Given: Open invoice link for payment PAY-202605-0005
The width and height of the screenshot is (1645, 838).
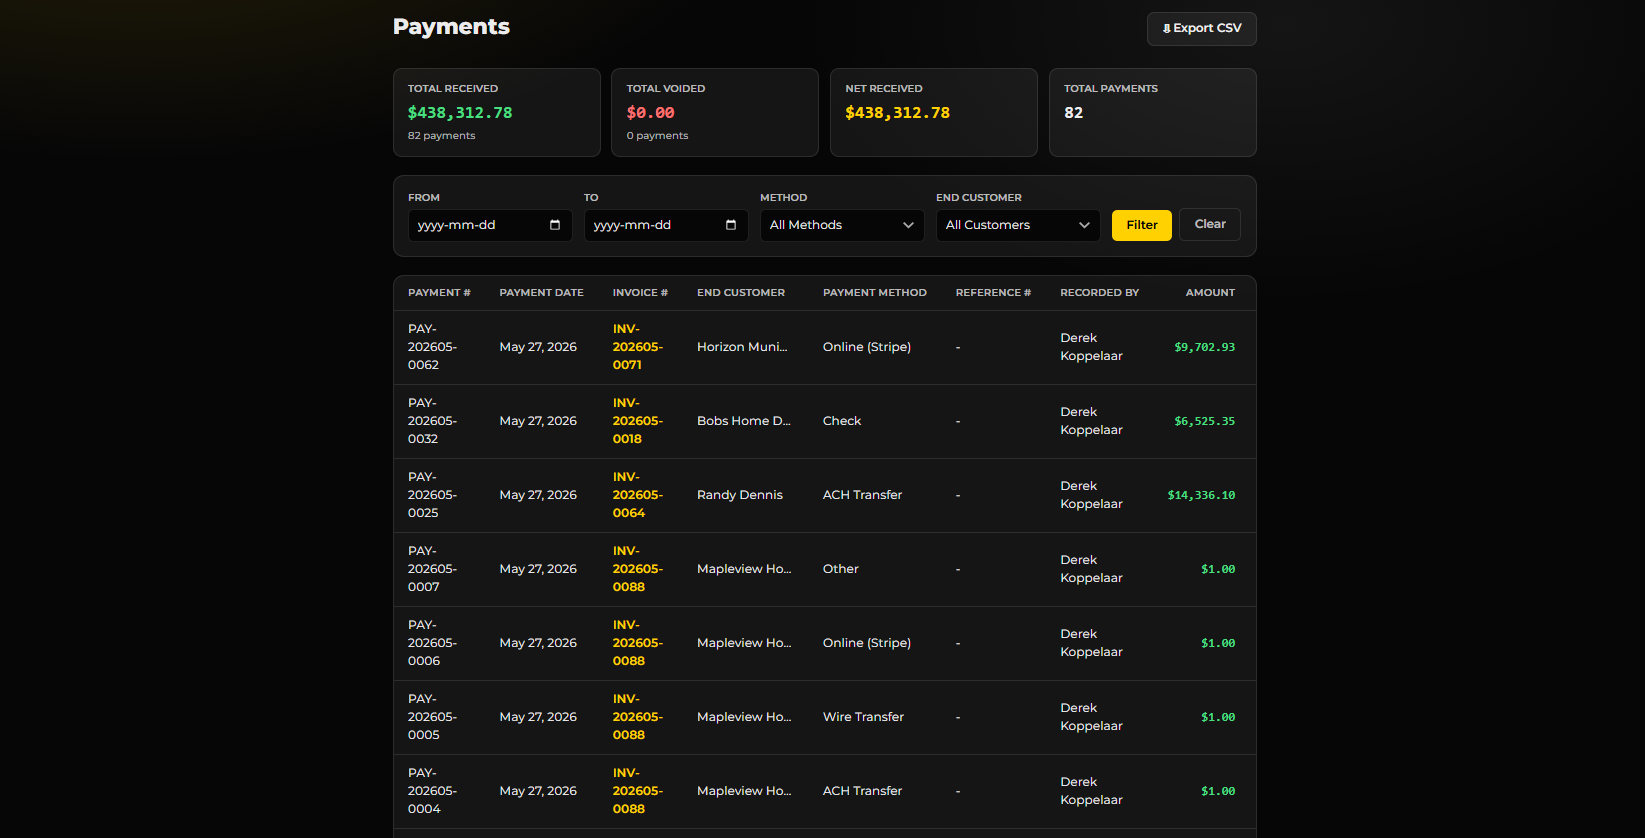Looking at the screenshot, I should (x=637, y=717).
